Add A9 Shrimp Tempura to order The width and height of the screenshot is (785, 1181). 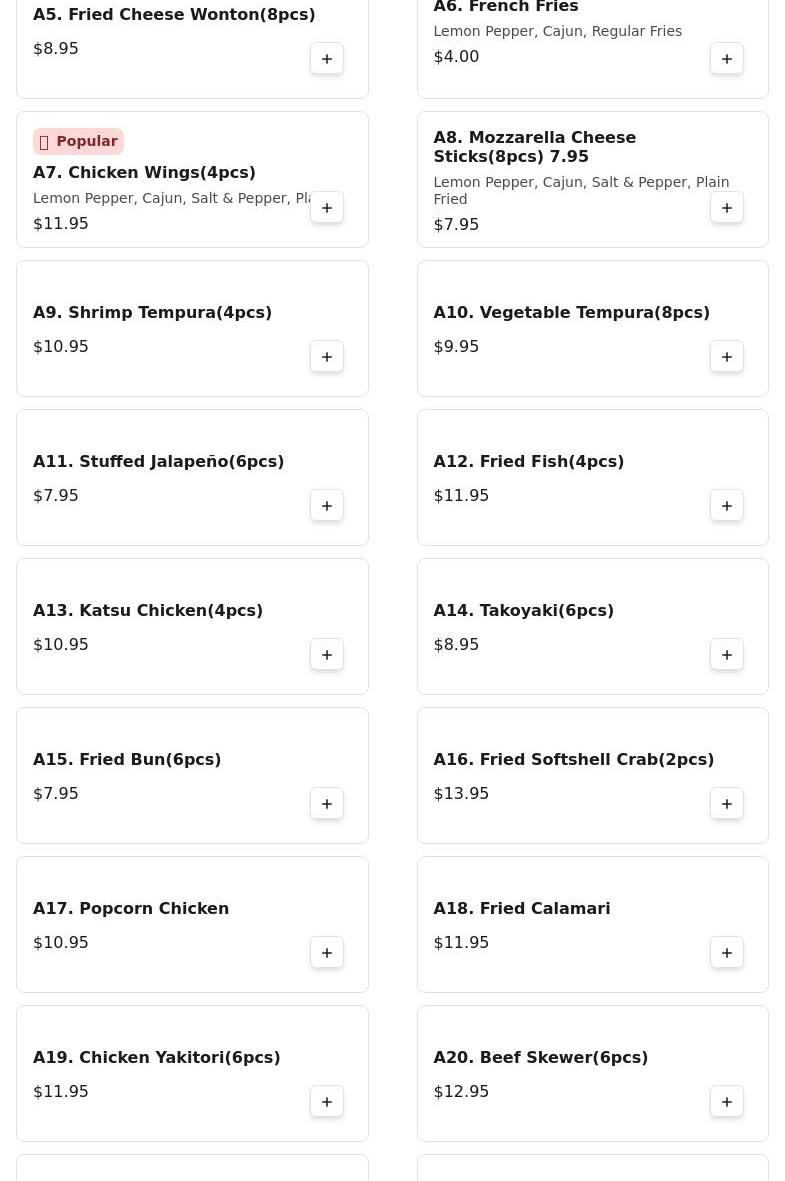coord(327,357)
